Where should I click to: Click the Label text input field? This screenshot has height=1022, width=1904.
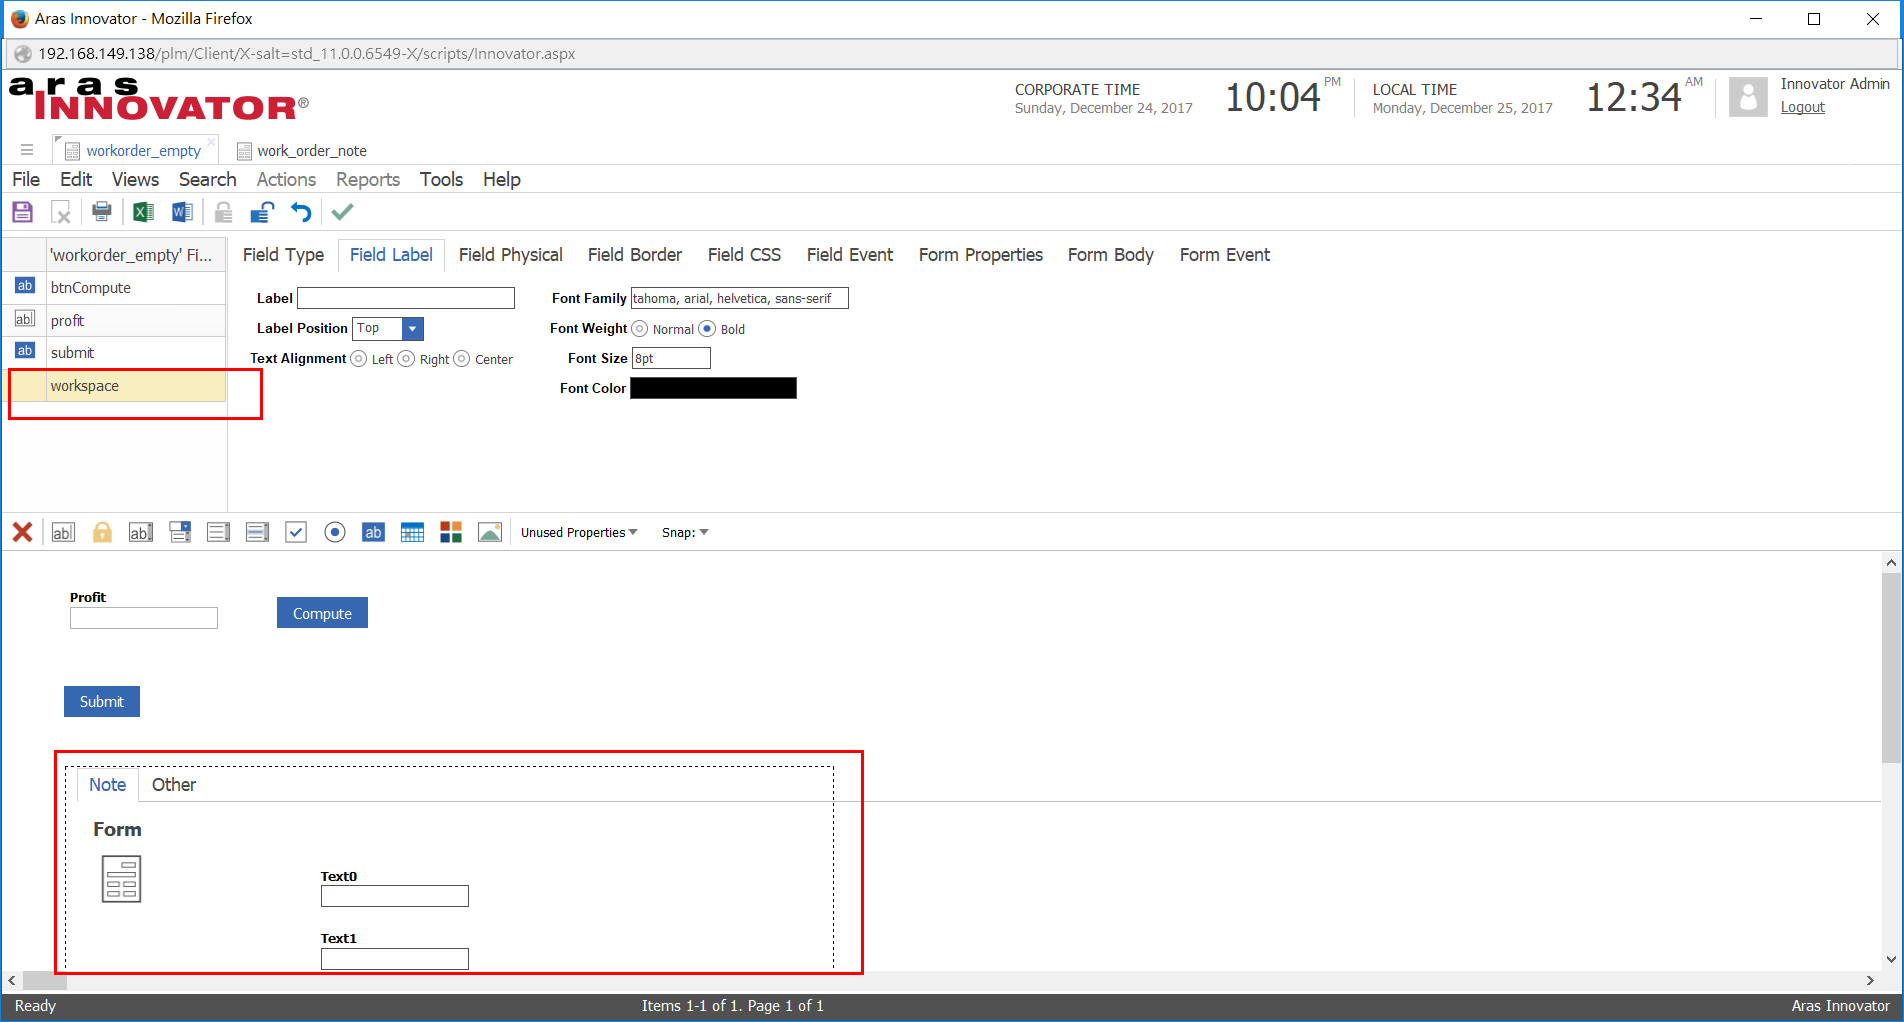pos(406,298)
